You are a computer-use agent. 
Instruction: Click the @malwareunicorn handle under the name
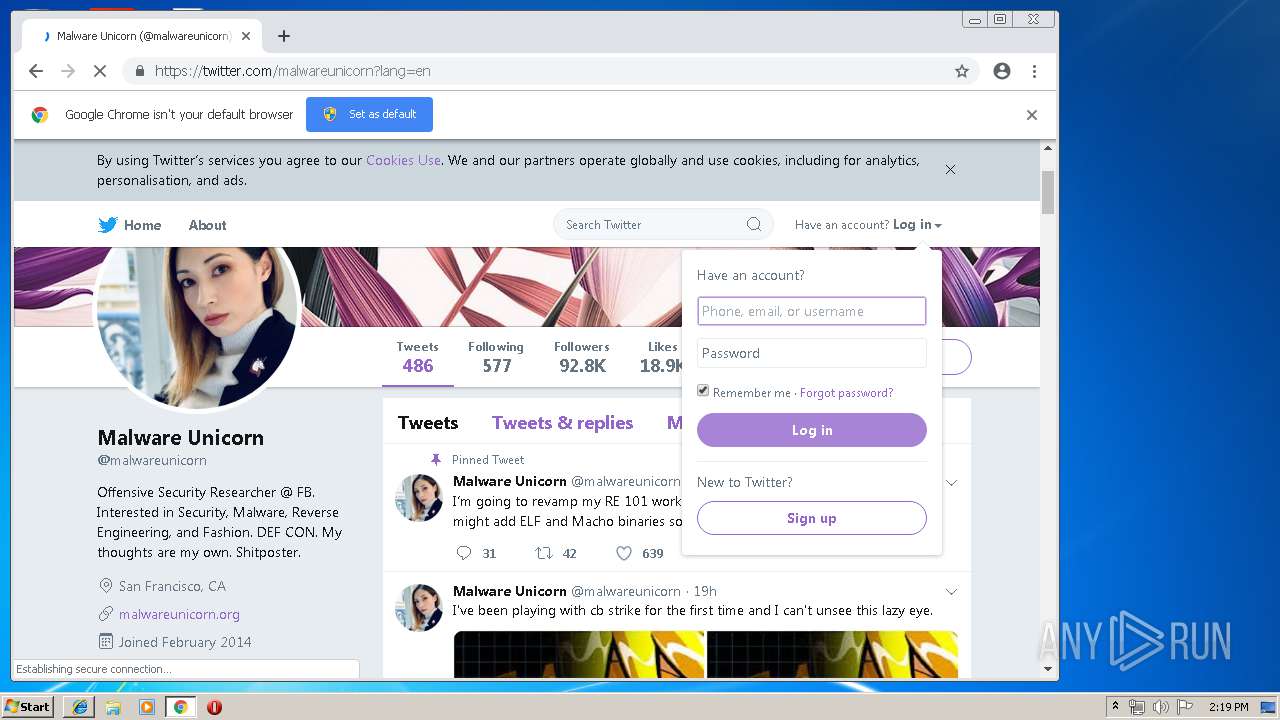point(152,460)
